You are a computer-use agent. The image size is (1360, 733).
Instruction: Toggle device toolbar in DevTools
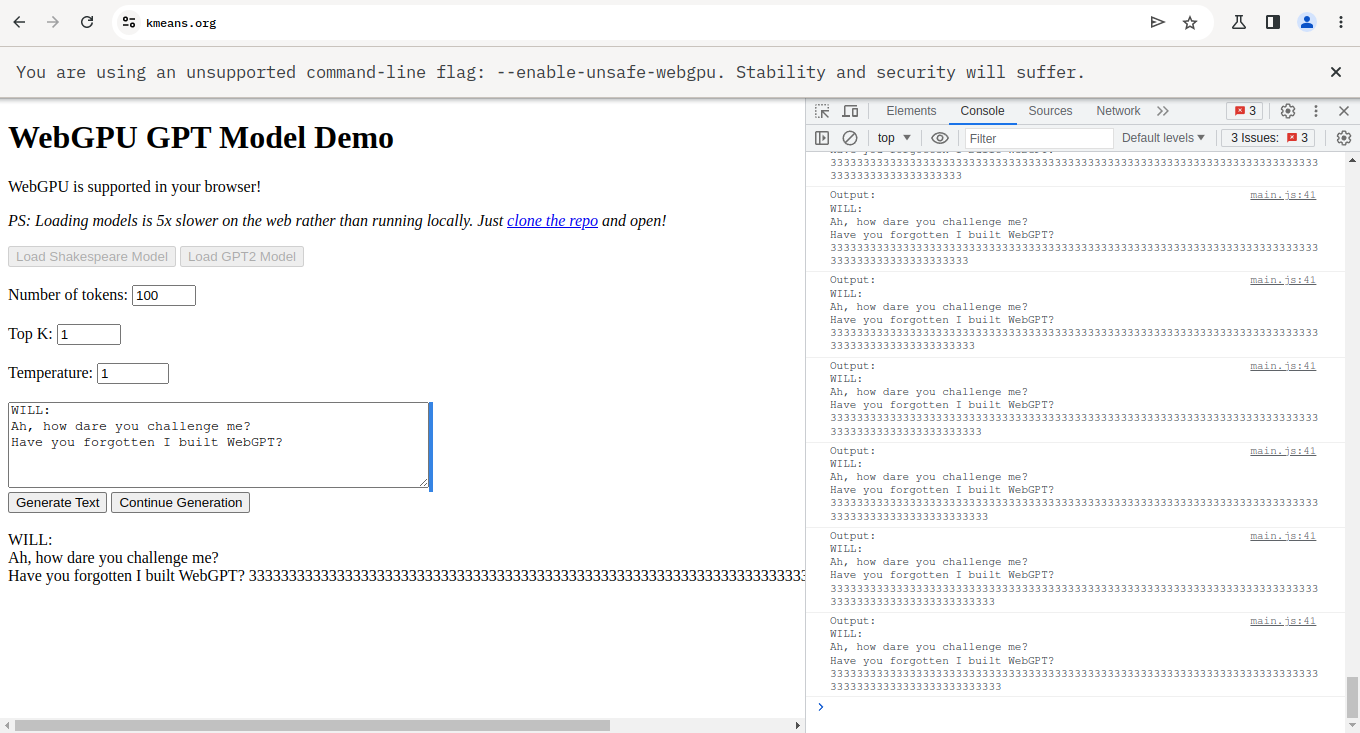coord(850,111)
